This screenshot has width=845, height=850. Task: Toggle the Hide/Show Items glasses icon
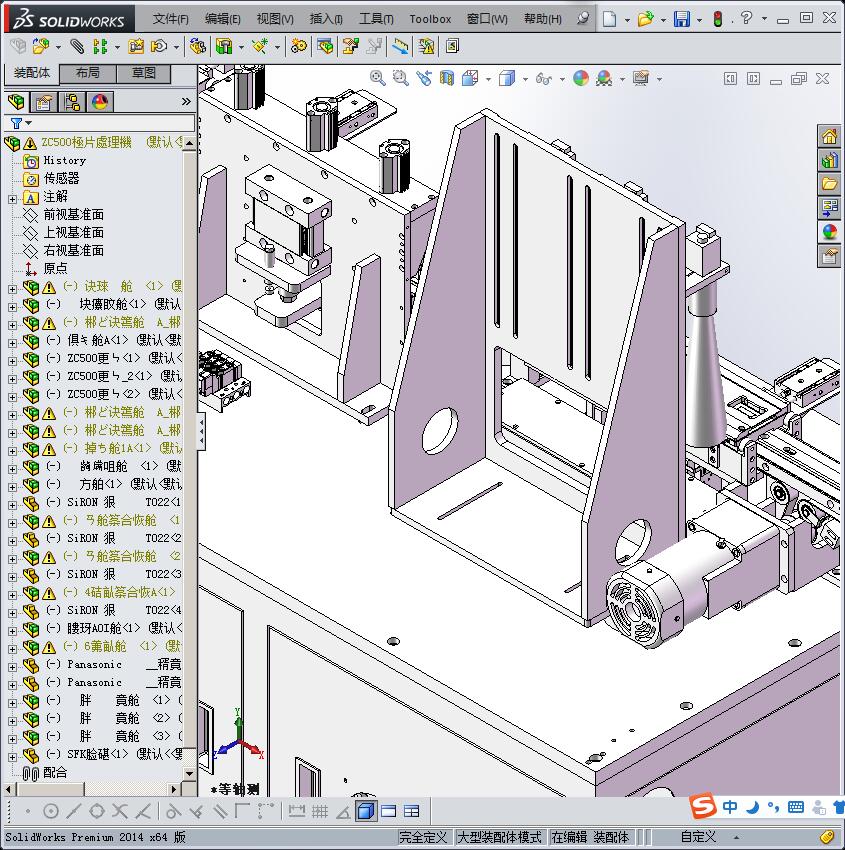coord(542,78)
